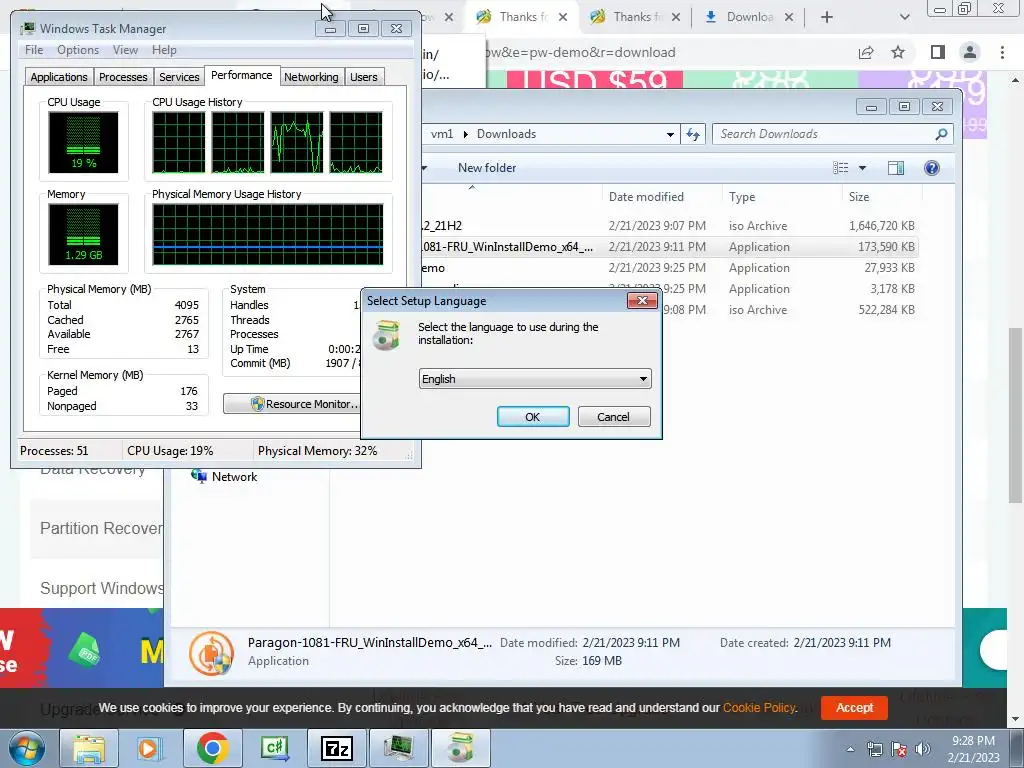Image resolution: width=1024 pixels, height=768 pixels.
Task: Open Explorer address bar history dropdown
Action: (x=670, y=134)
